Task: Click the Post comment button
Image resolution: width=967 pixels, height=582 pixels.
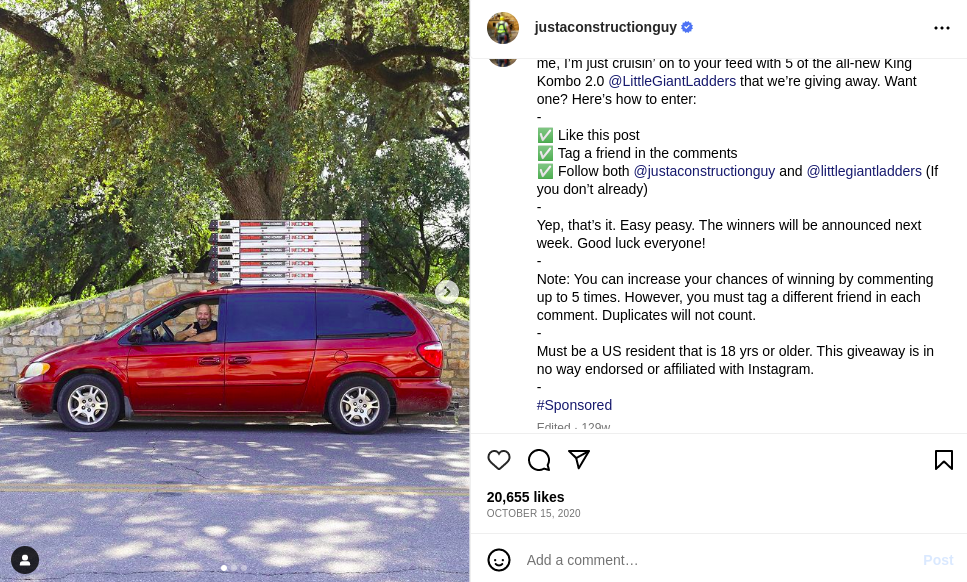Action: pos(938,560)
